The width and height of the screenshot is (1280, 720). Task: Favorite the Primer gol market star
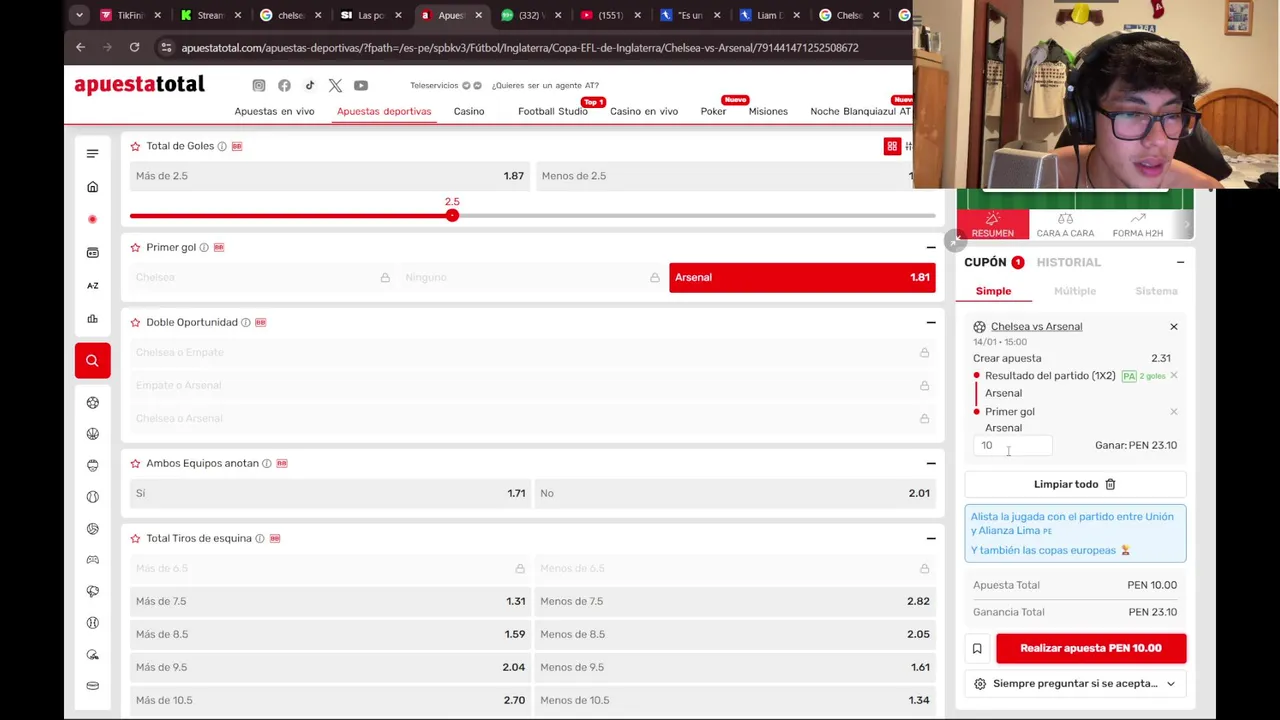[x=135, y=247]
